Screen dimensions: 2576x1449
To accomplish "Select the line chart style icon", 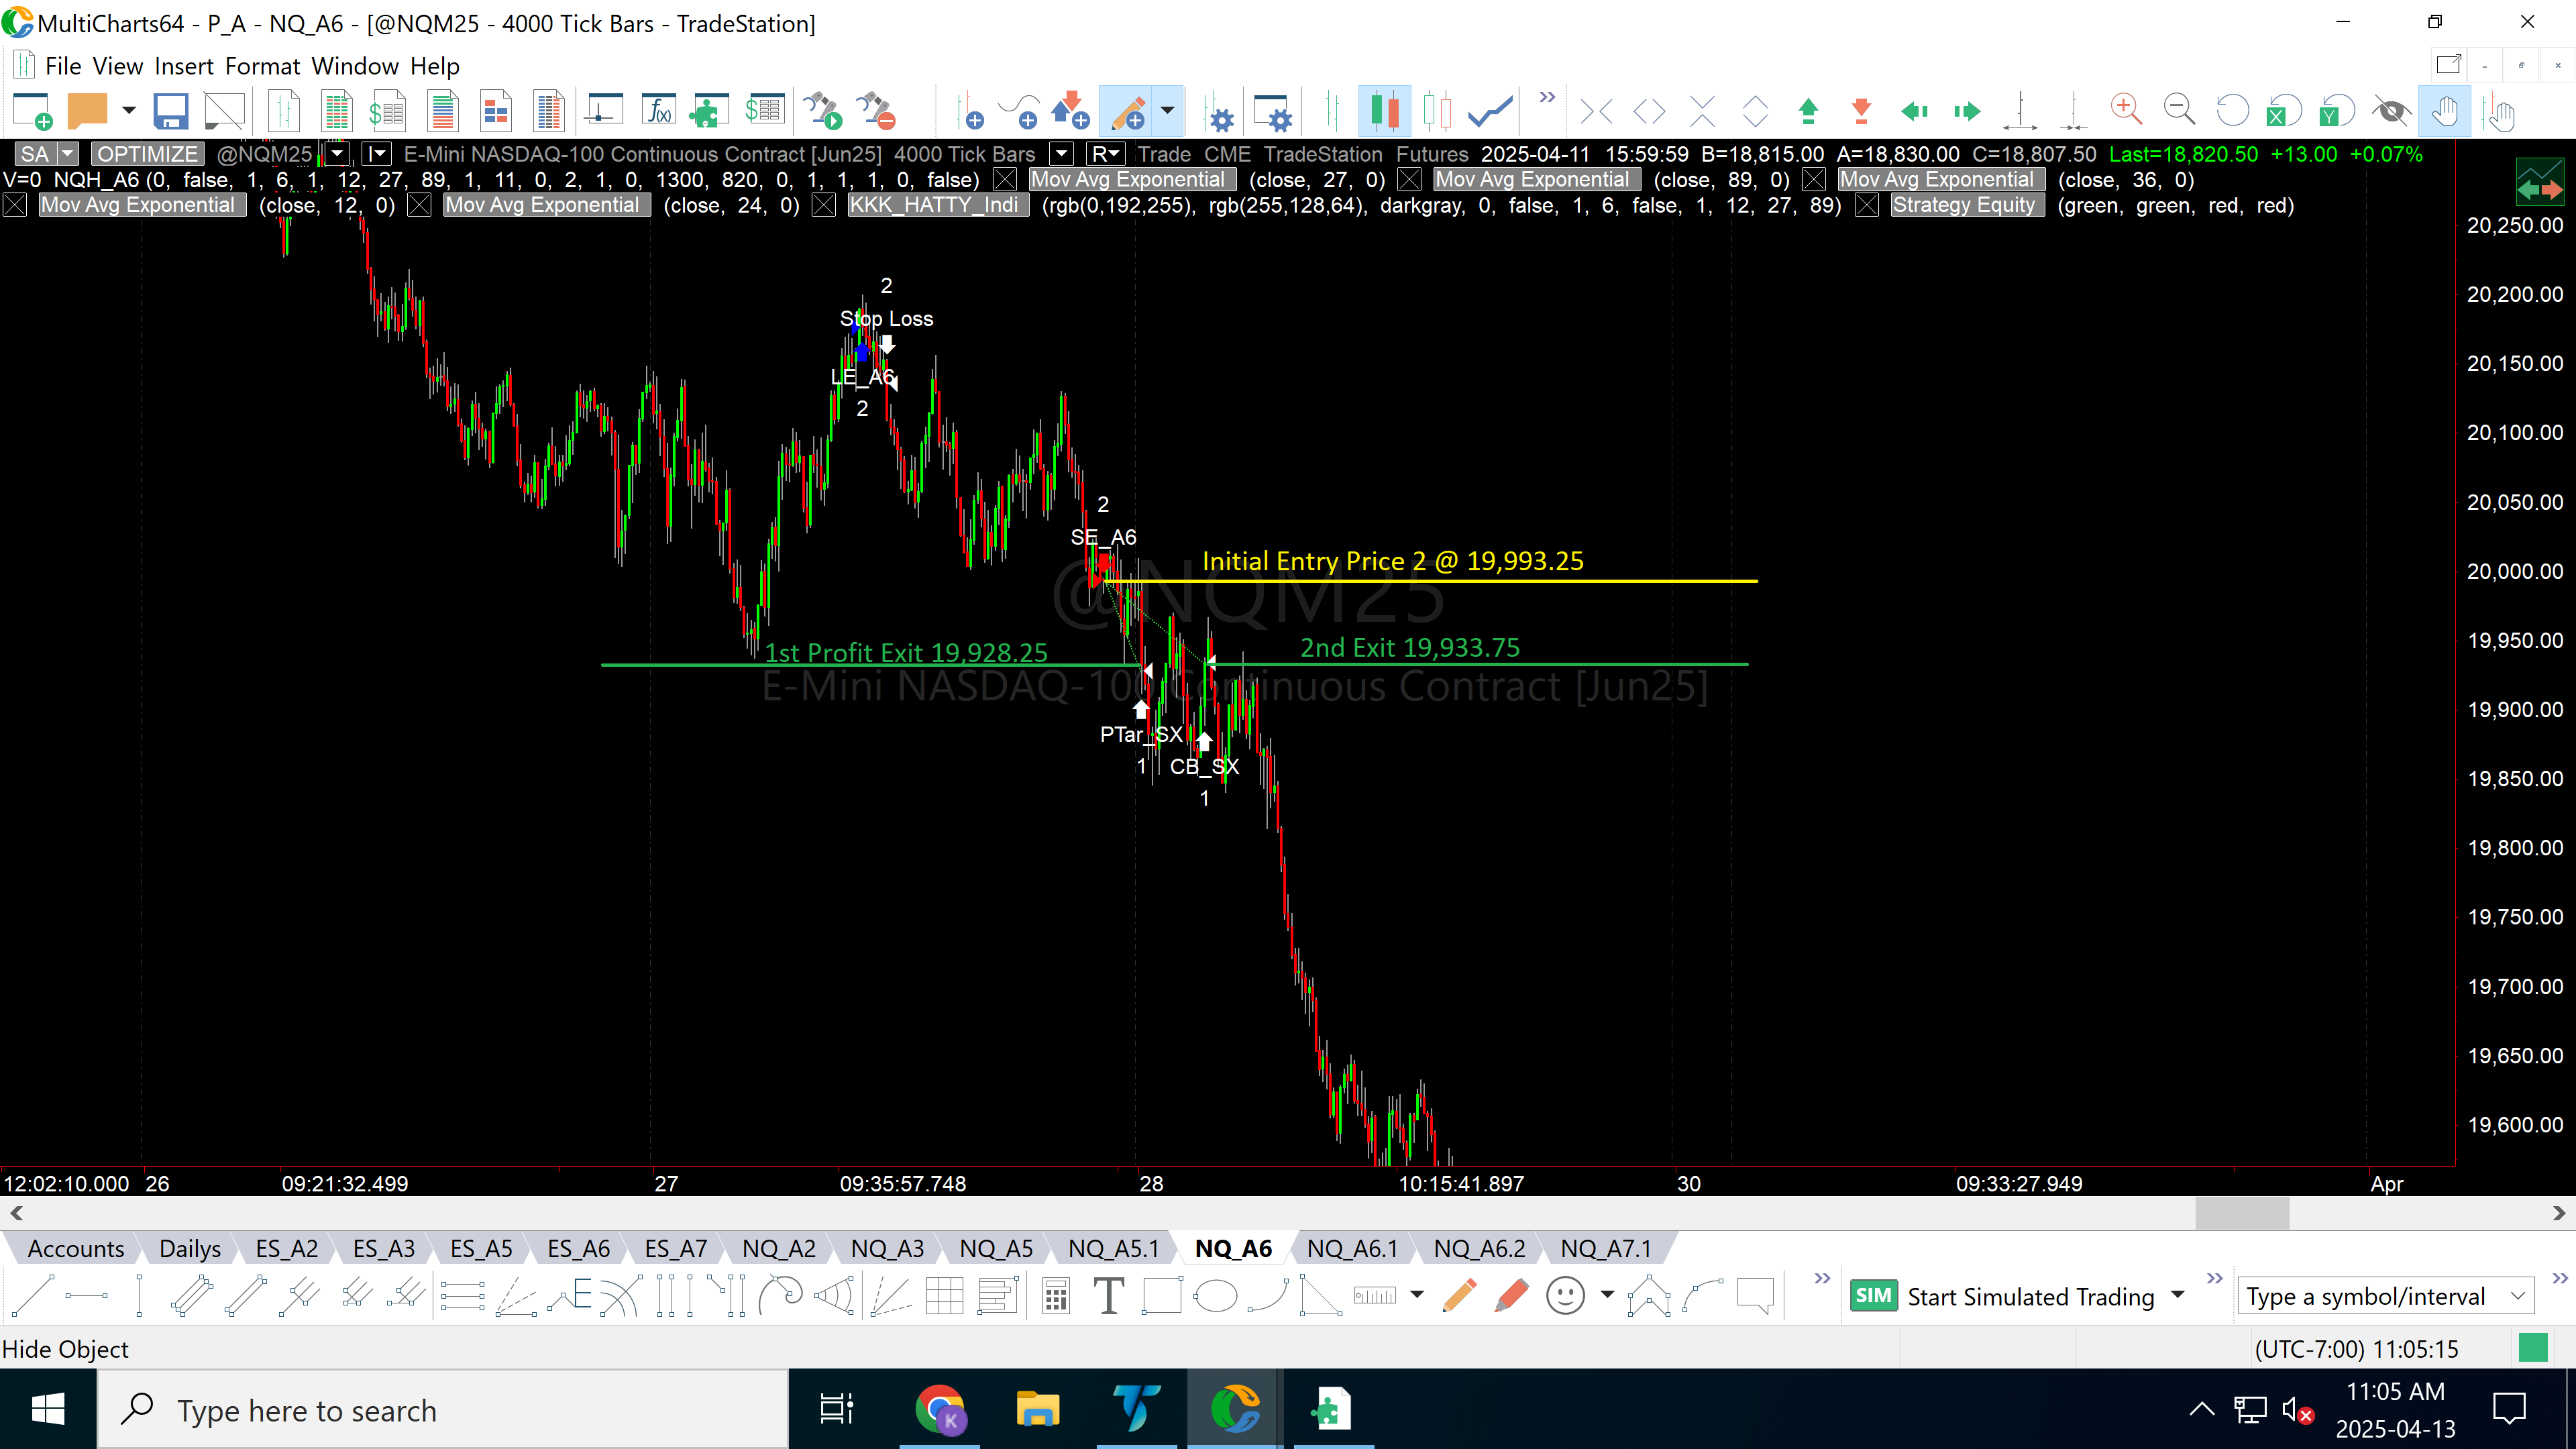I will [x=1490, y=111].
